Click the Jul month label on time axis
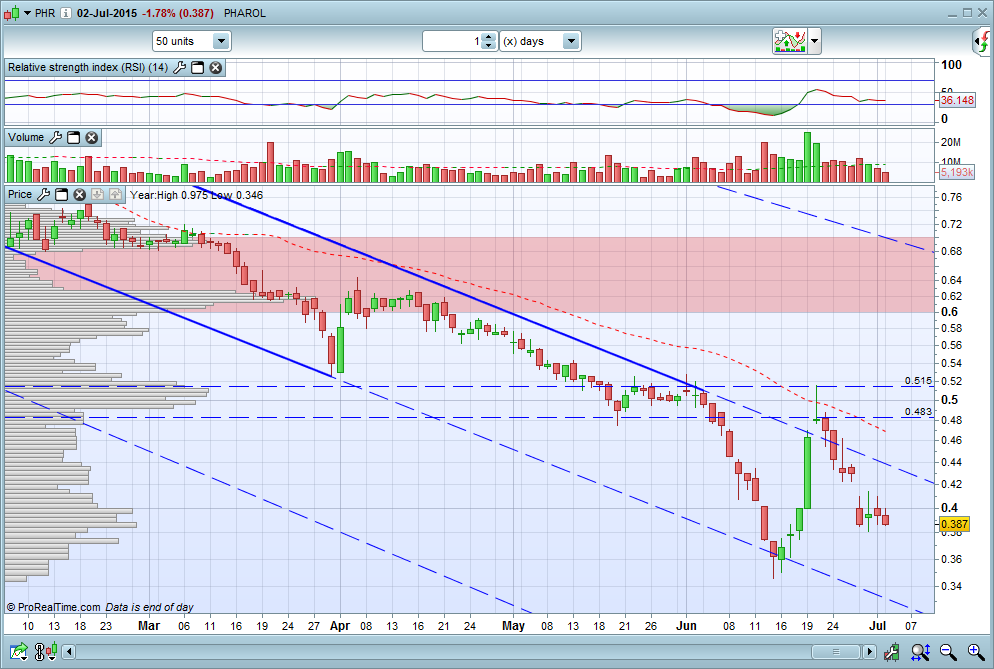 [x=877, y=626]
